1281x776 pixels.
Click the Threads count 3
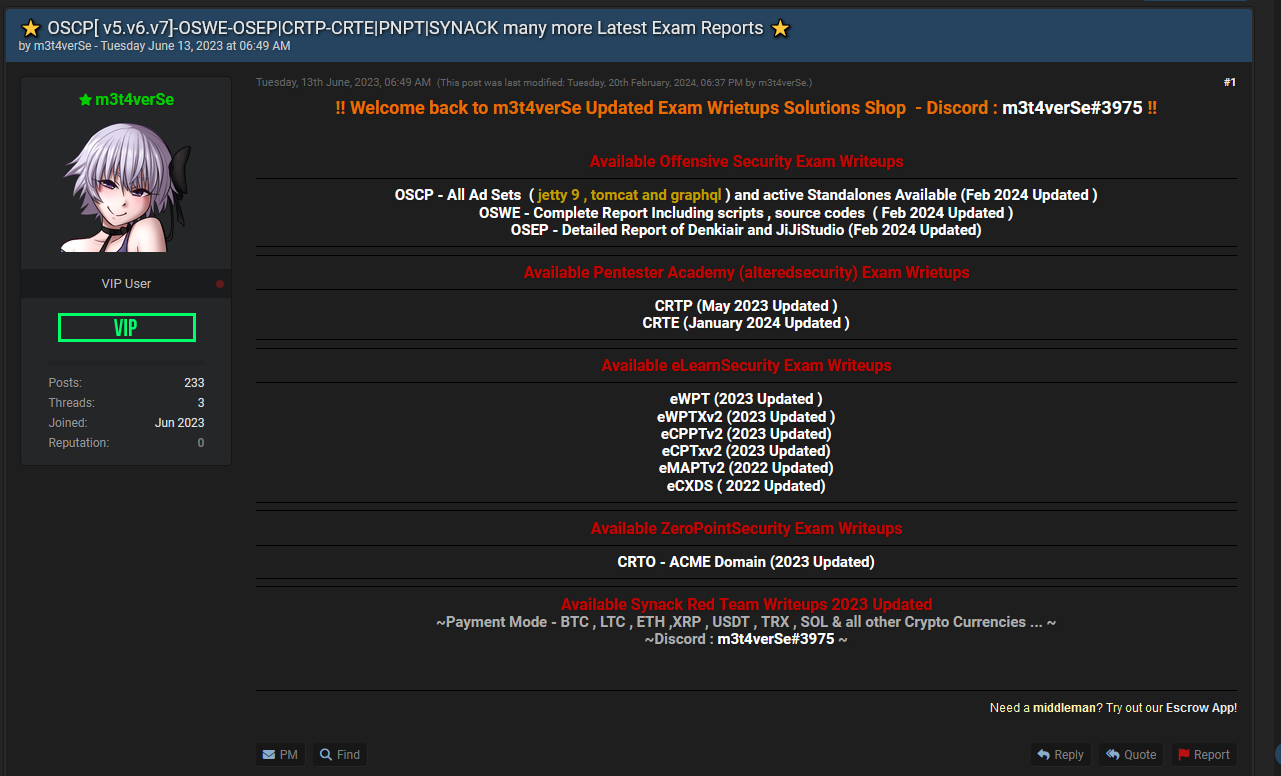coord(201,402)
